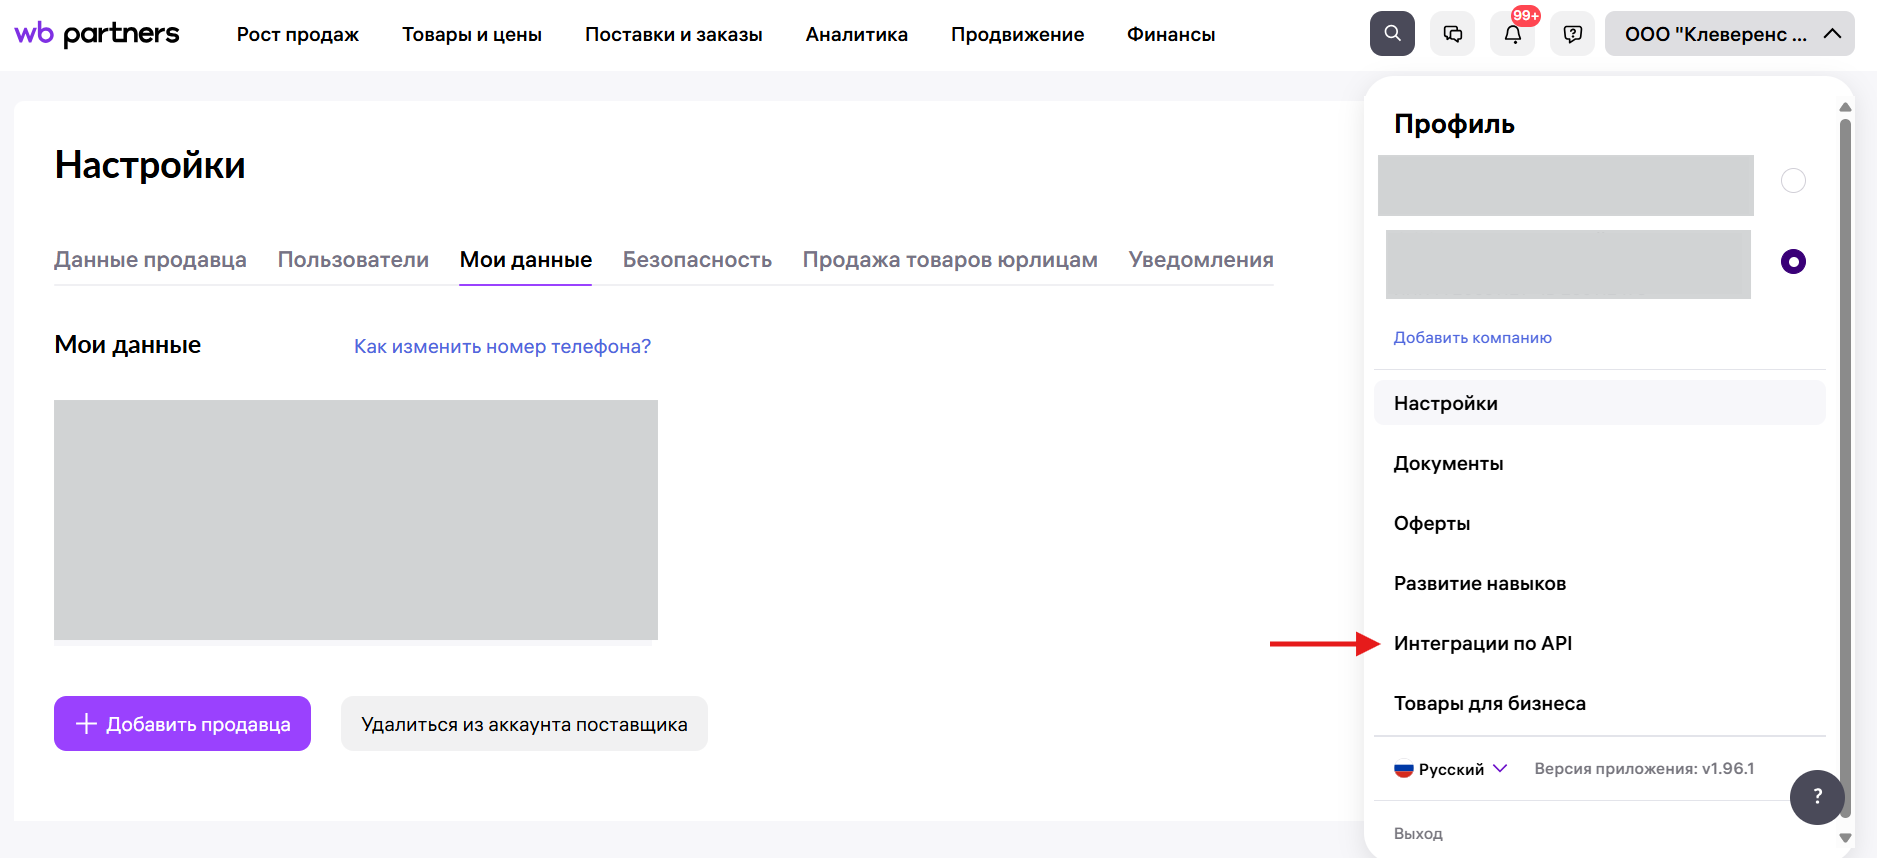
Task: Open the chat messages icon
Action: point(1452,34)
